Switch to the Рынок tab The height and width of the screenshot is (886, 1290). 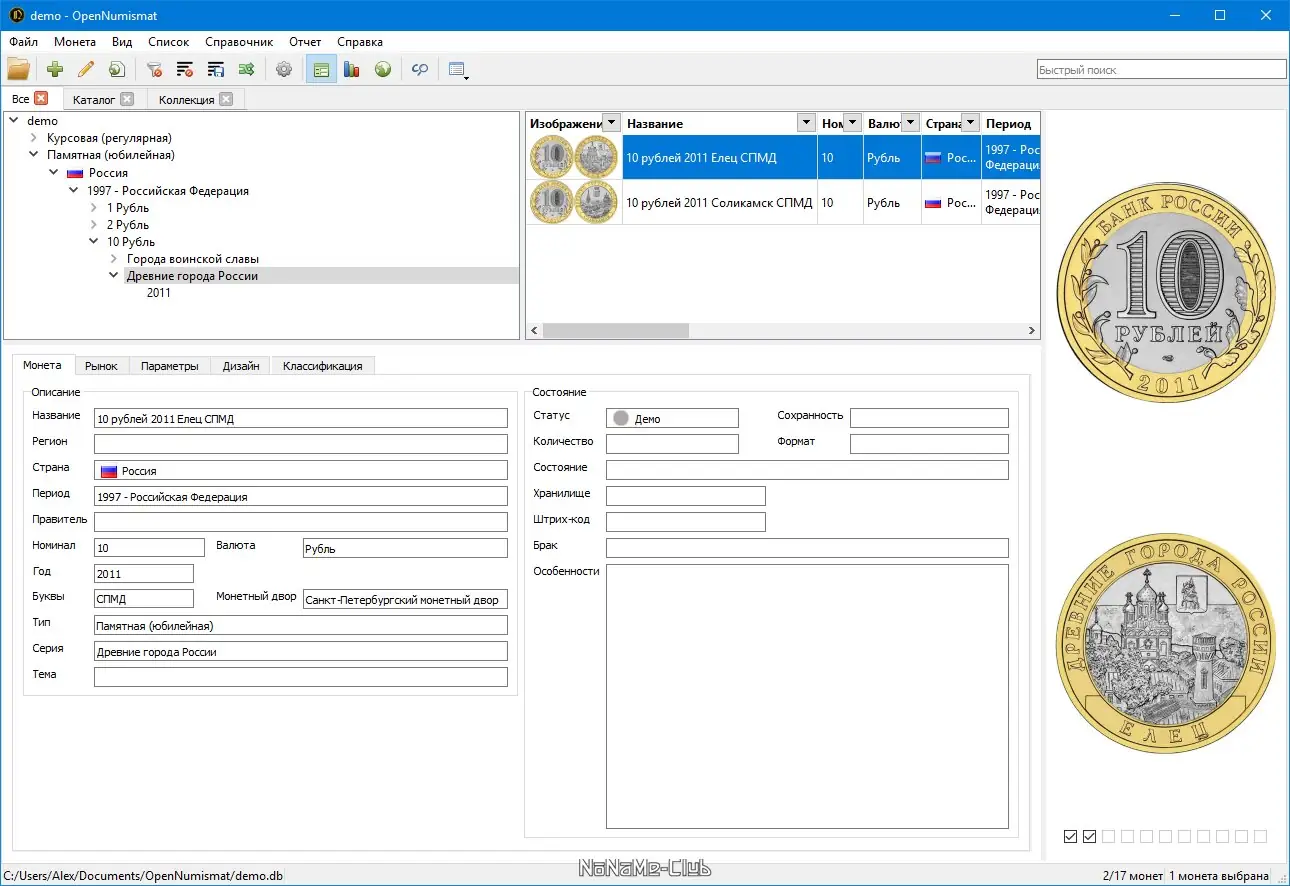coord(101,366)
